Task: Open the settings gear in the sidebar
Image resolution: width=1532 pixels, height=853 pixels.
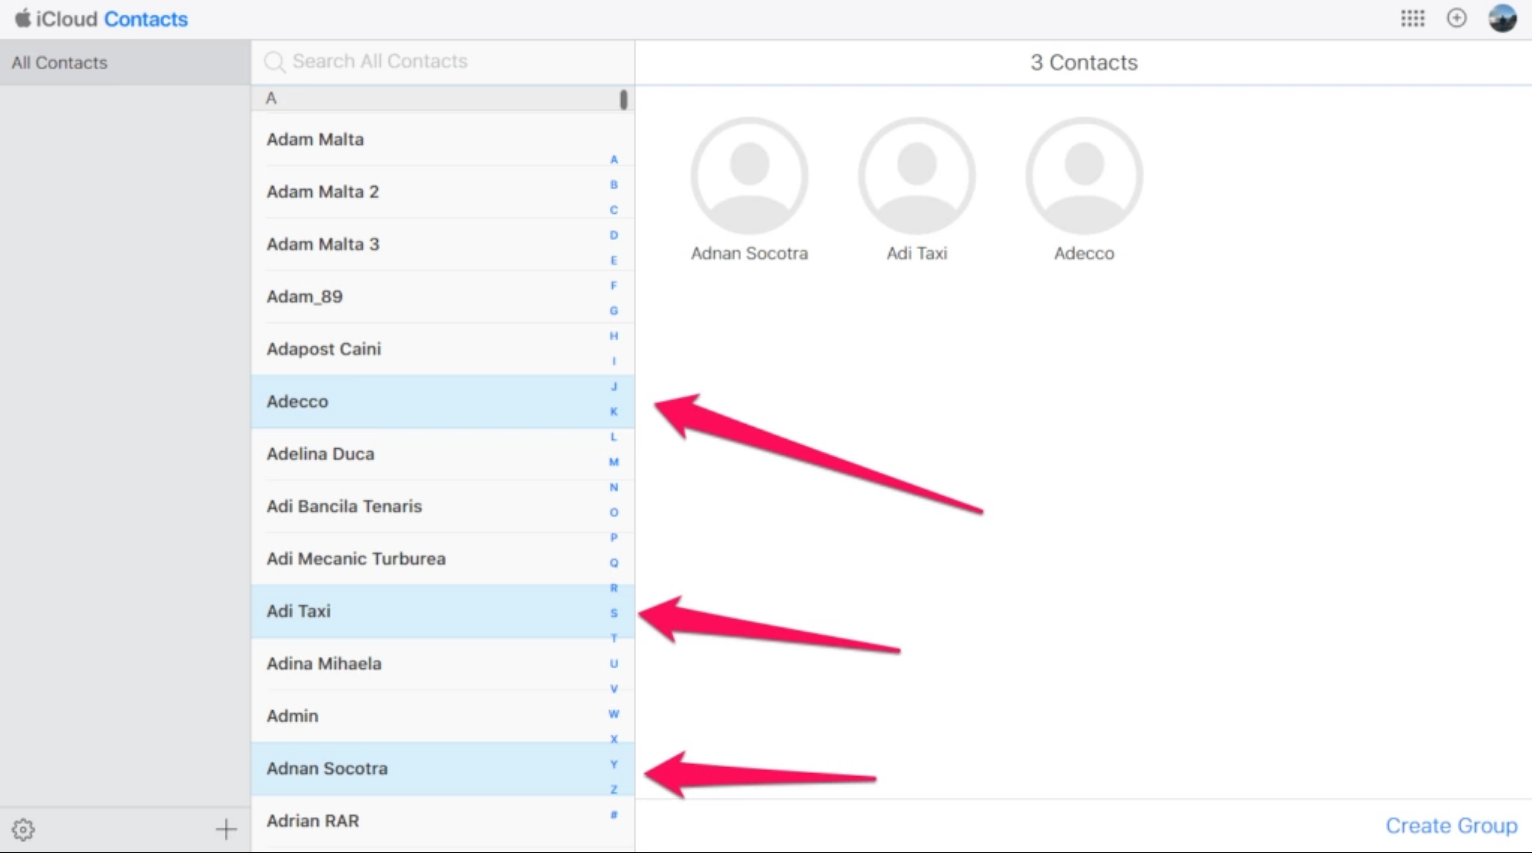Action: [x=23, y=829]
